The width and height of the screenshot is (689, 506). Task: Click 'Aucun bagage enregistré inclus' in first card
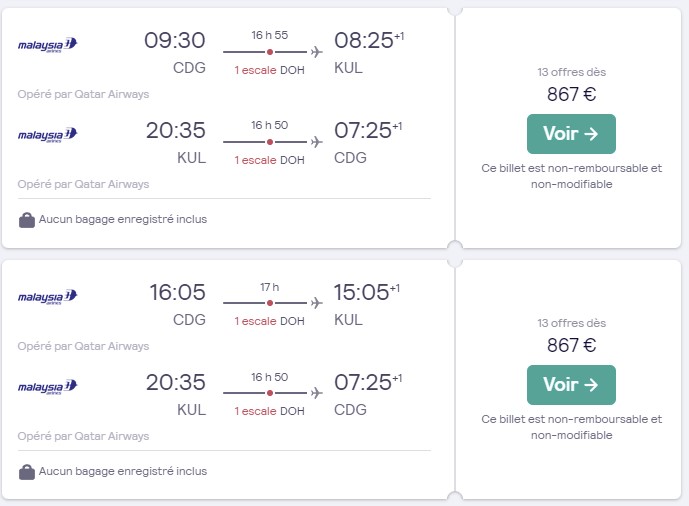(123, 219)
